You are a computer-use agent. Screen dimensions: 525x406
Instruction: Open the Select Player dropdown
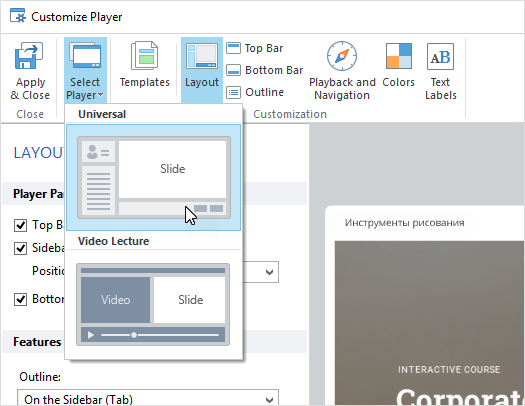[x=85, y=70]
